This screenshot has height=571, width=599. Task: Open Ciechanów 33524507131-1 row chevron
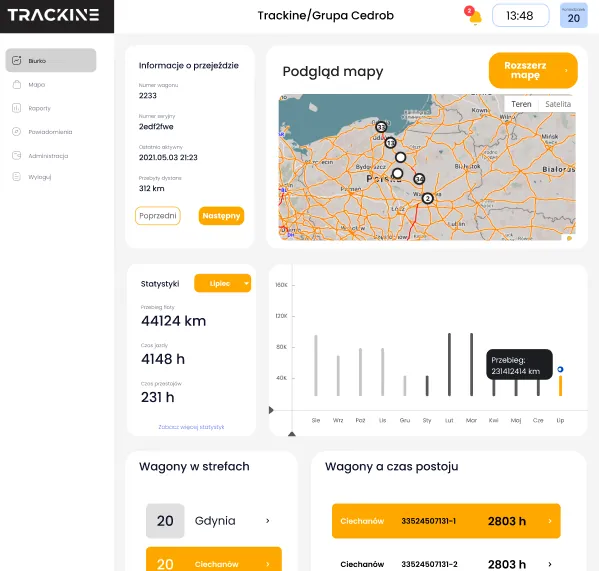[x=550, y=521]
